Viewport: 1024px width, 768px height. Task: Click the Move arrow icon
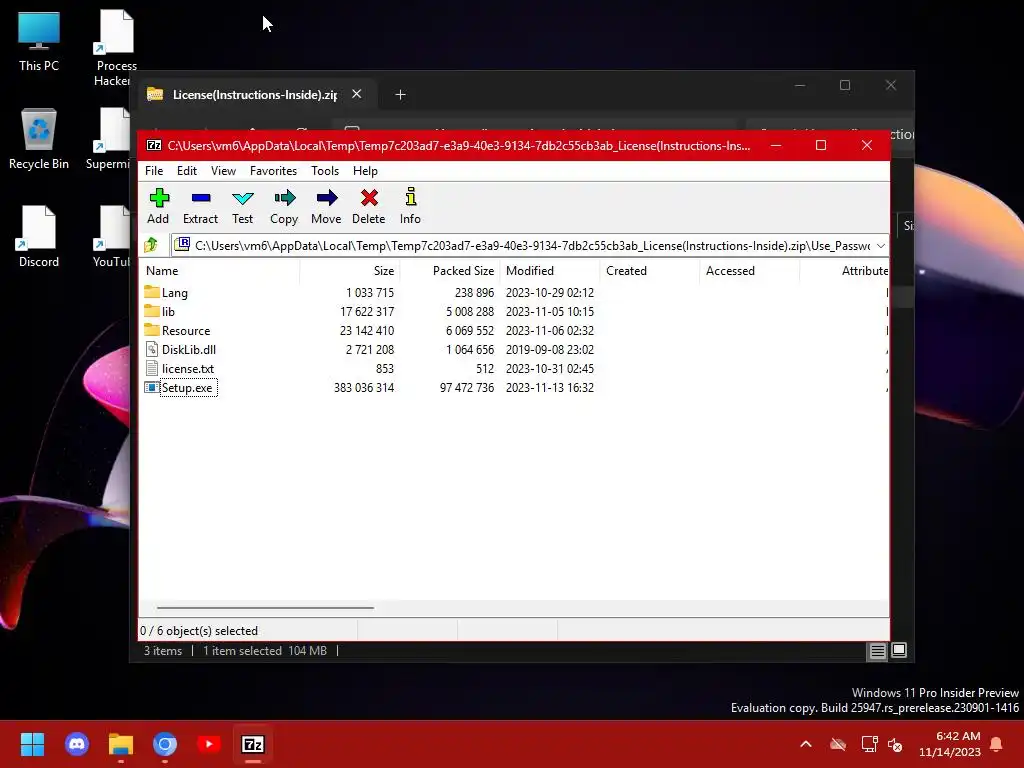326,198
